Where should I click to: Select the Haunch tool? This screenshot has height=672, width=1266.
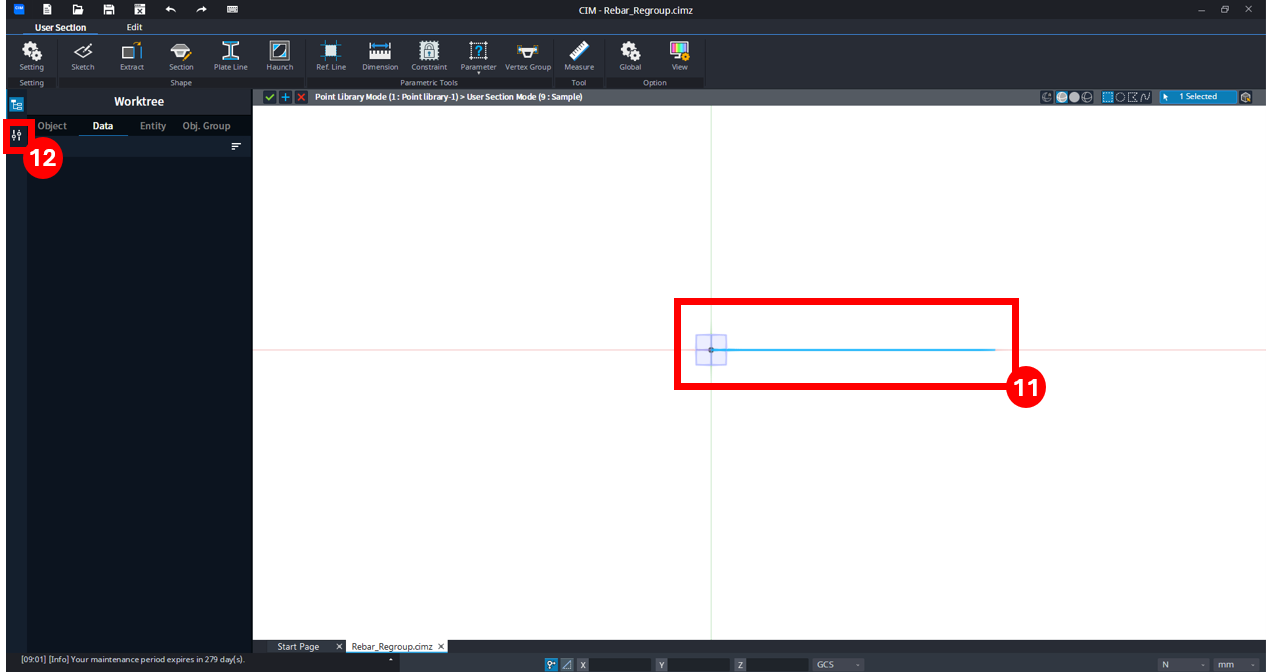(280, 55)
